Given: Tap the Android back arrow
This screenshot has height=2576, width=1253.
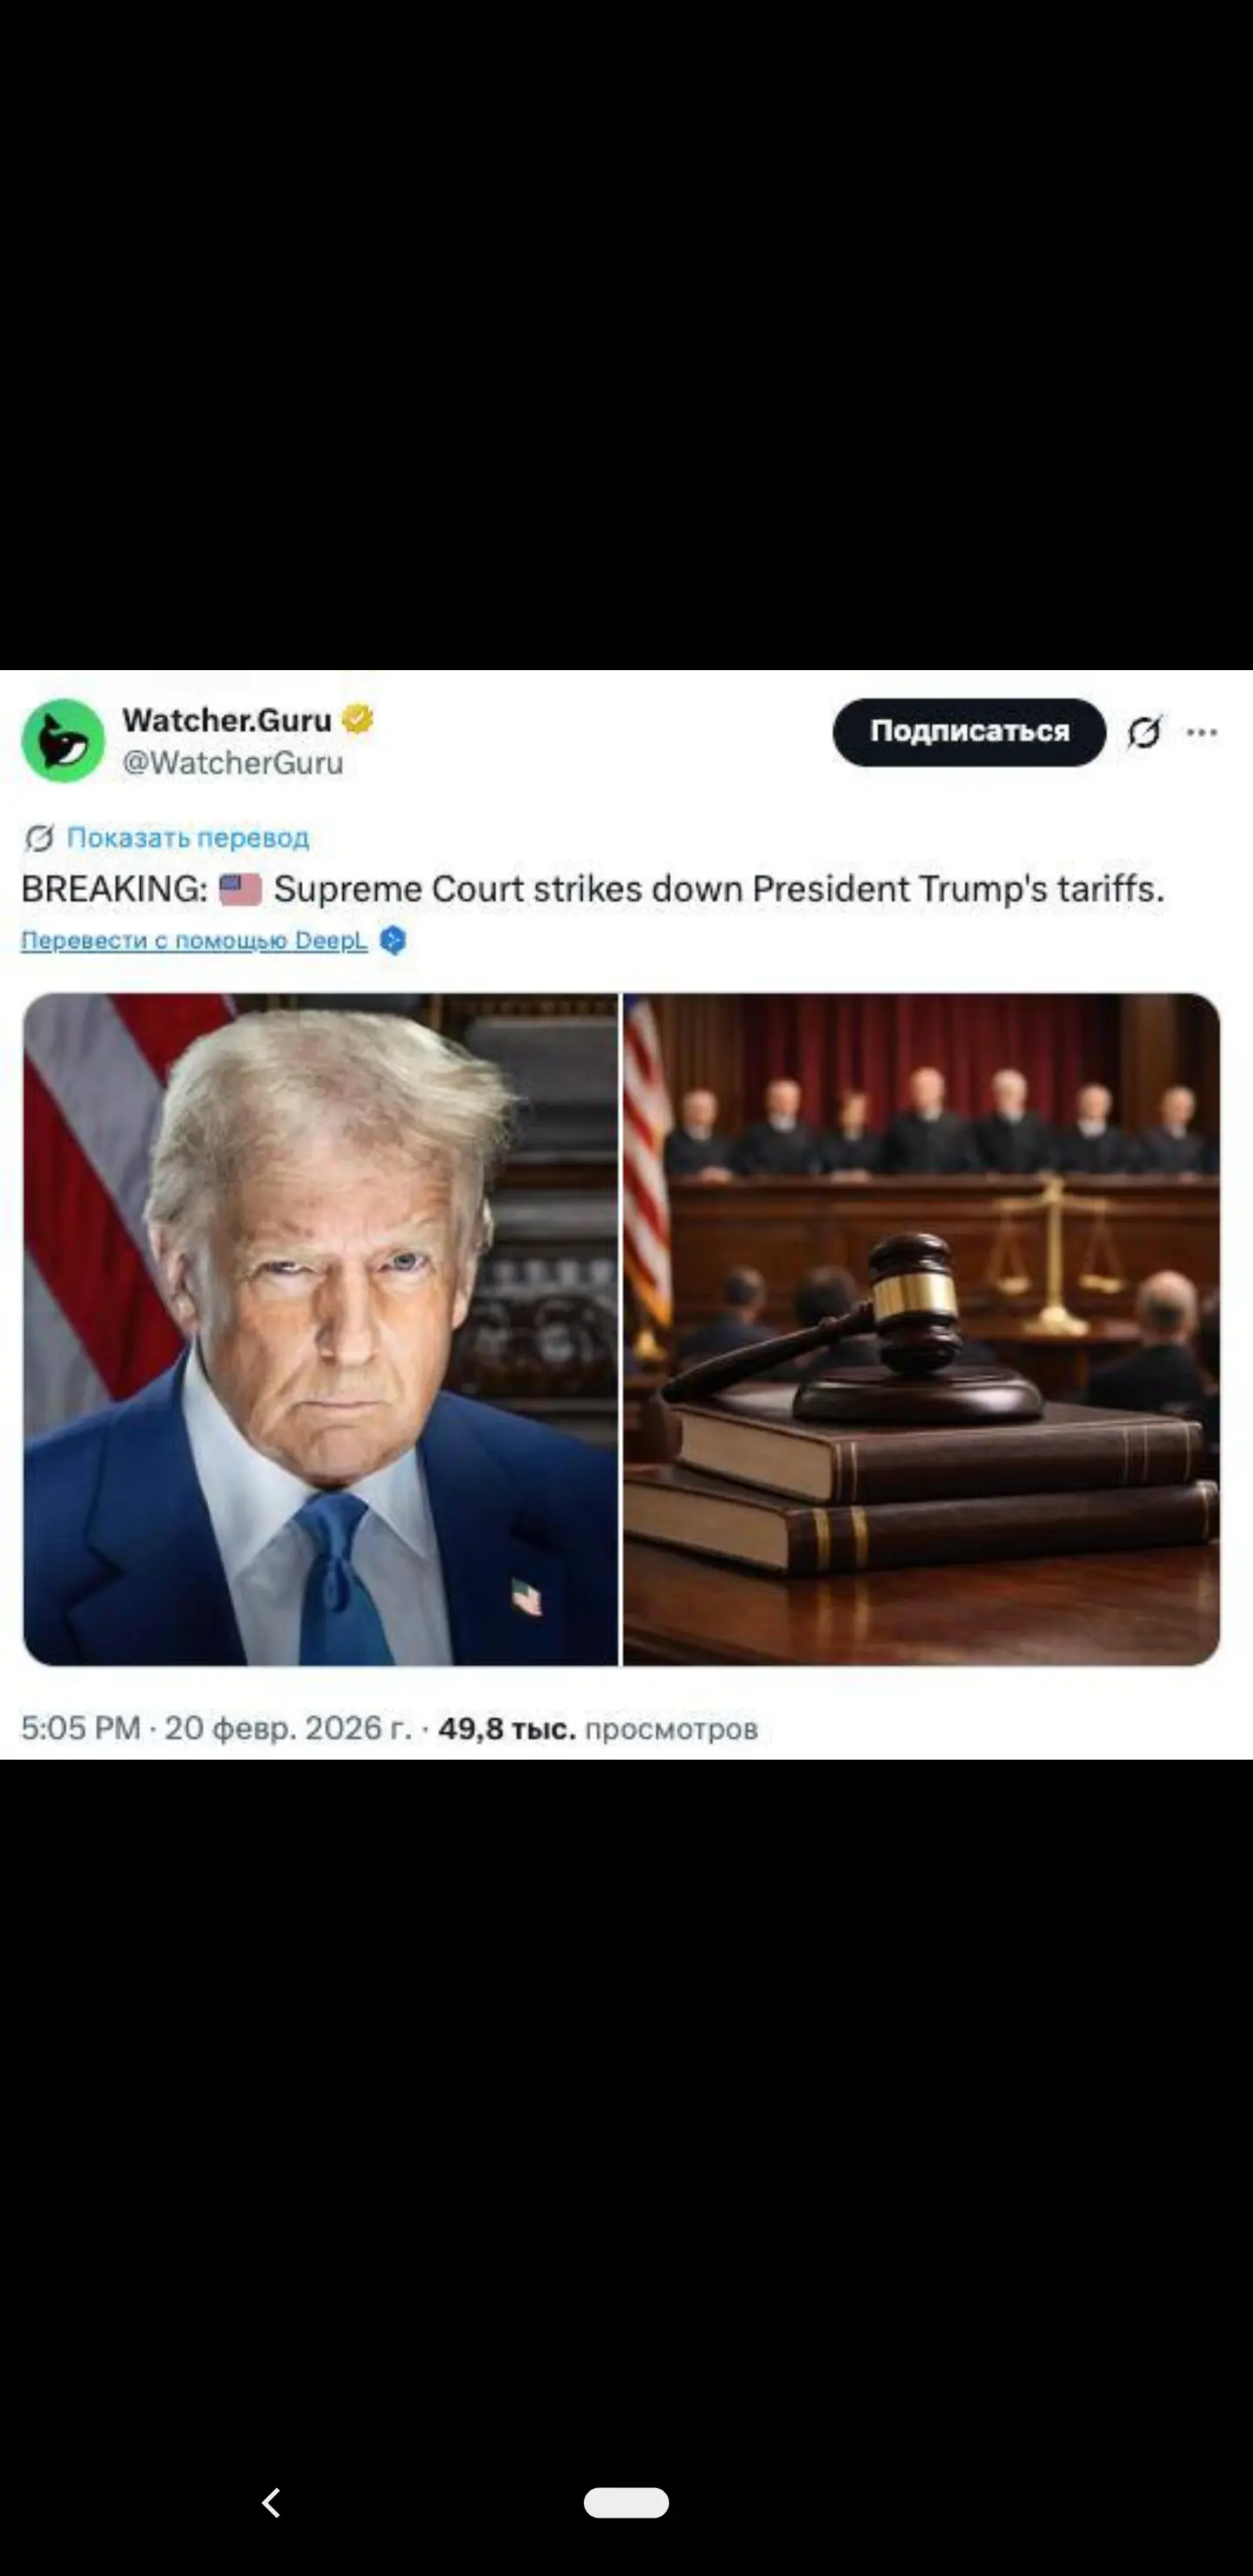Looking at the screenshot, I should 271,2502.
